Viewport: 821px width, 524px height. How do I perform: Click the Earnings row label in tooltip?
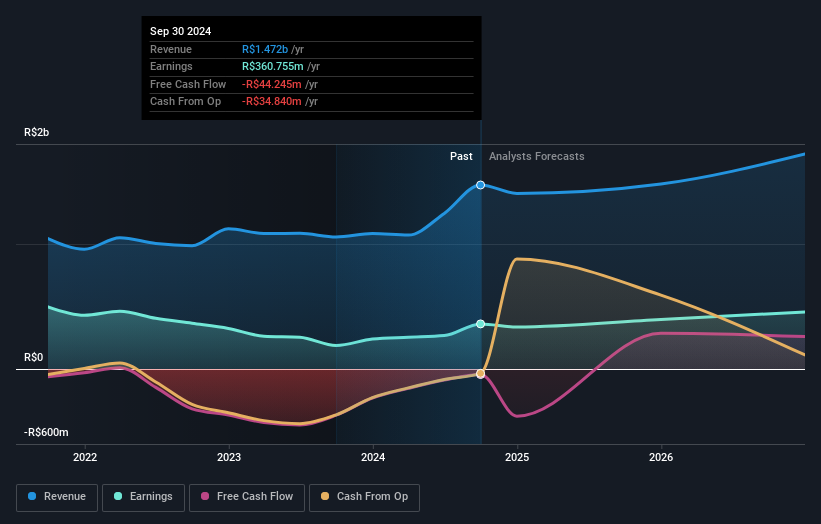[171, 66]
